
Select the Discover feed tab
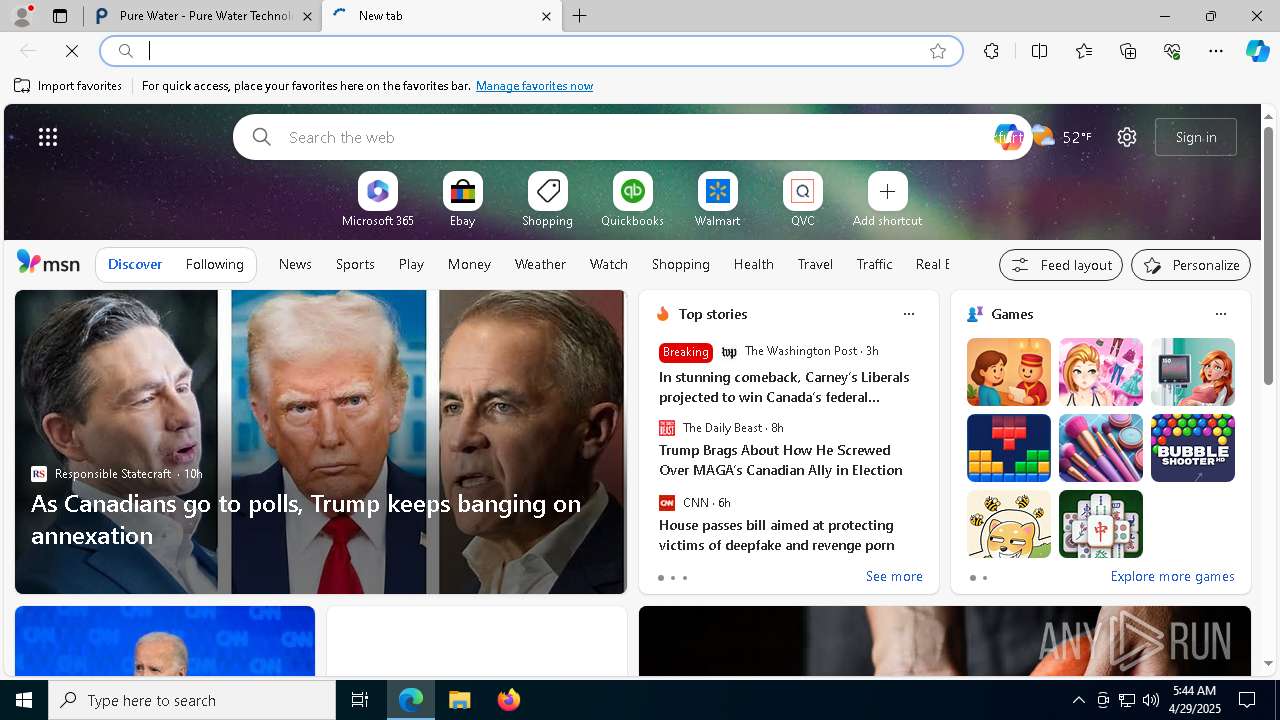click(x=135, y=264)
